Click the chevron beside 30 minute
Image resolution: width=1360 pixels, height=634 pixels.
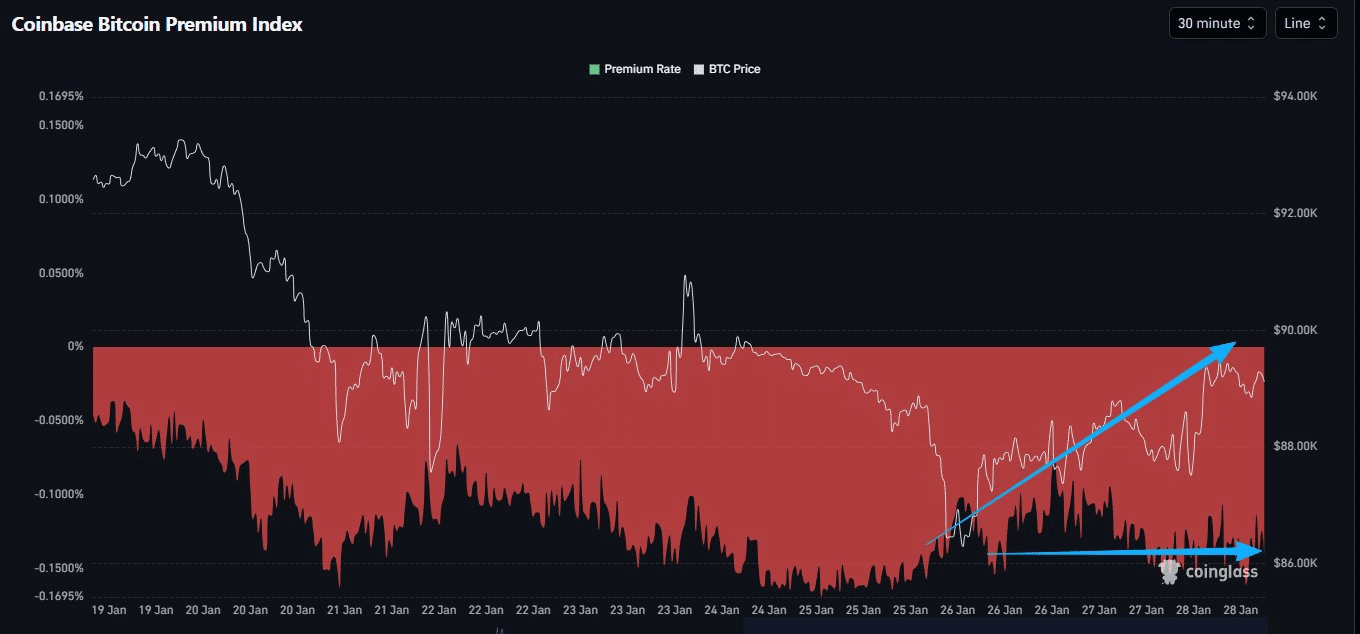[1250, 22]
